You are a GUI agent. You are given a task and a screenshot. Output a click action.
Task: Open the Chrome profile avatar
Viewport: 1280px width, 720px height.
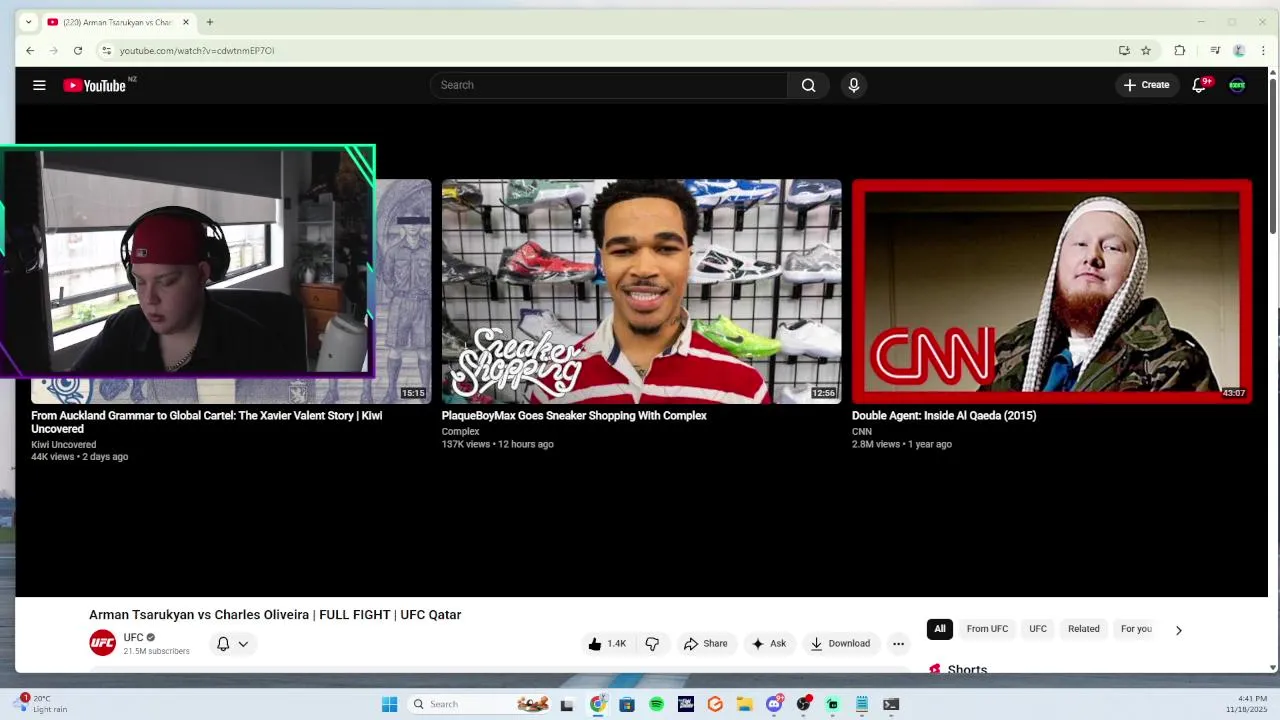click(x=1239, y=50)
